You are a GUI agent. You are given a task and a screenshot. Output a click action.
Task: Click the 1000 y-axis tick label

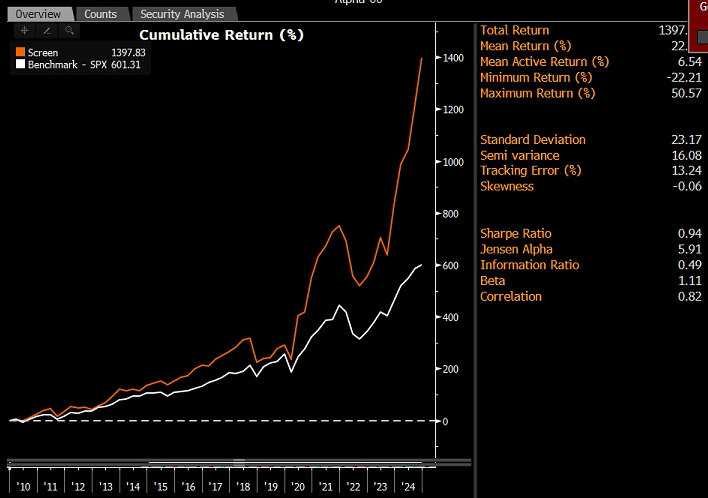453,162
